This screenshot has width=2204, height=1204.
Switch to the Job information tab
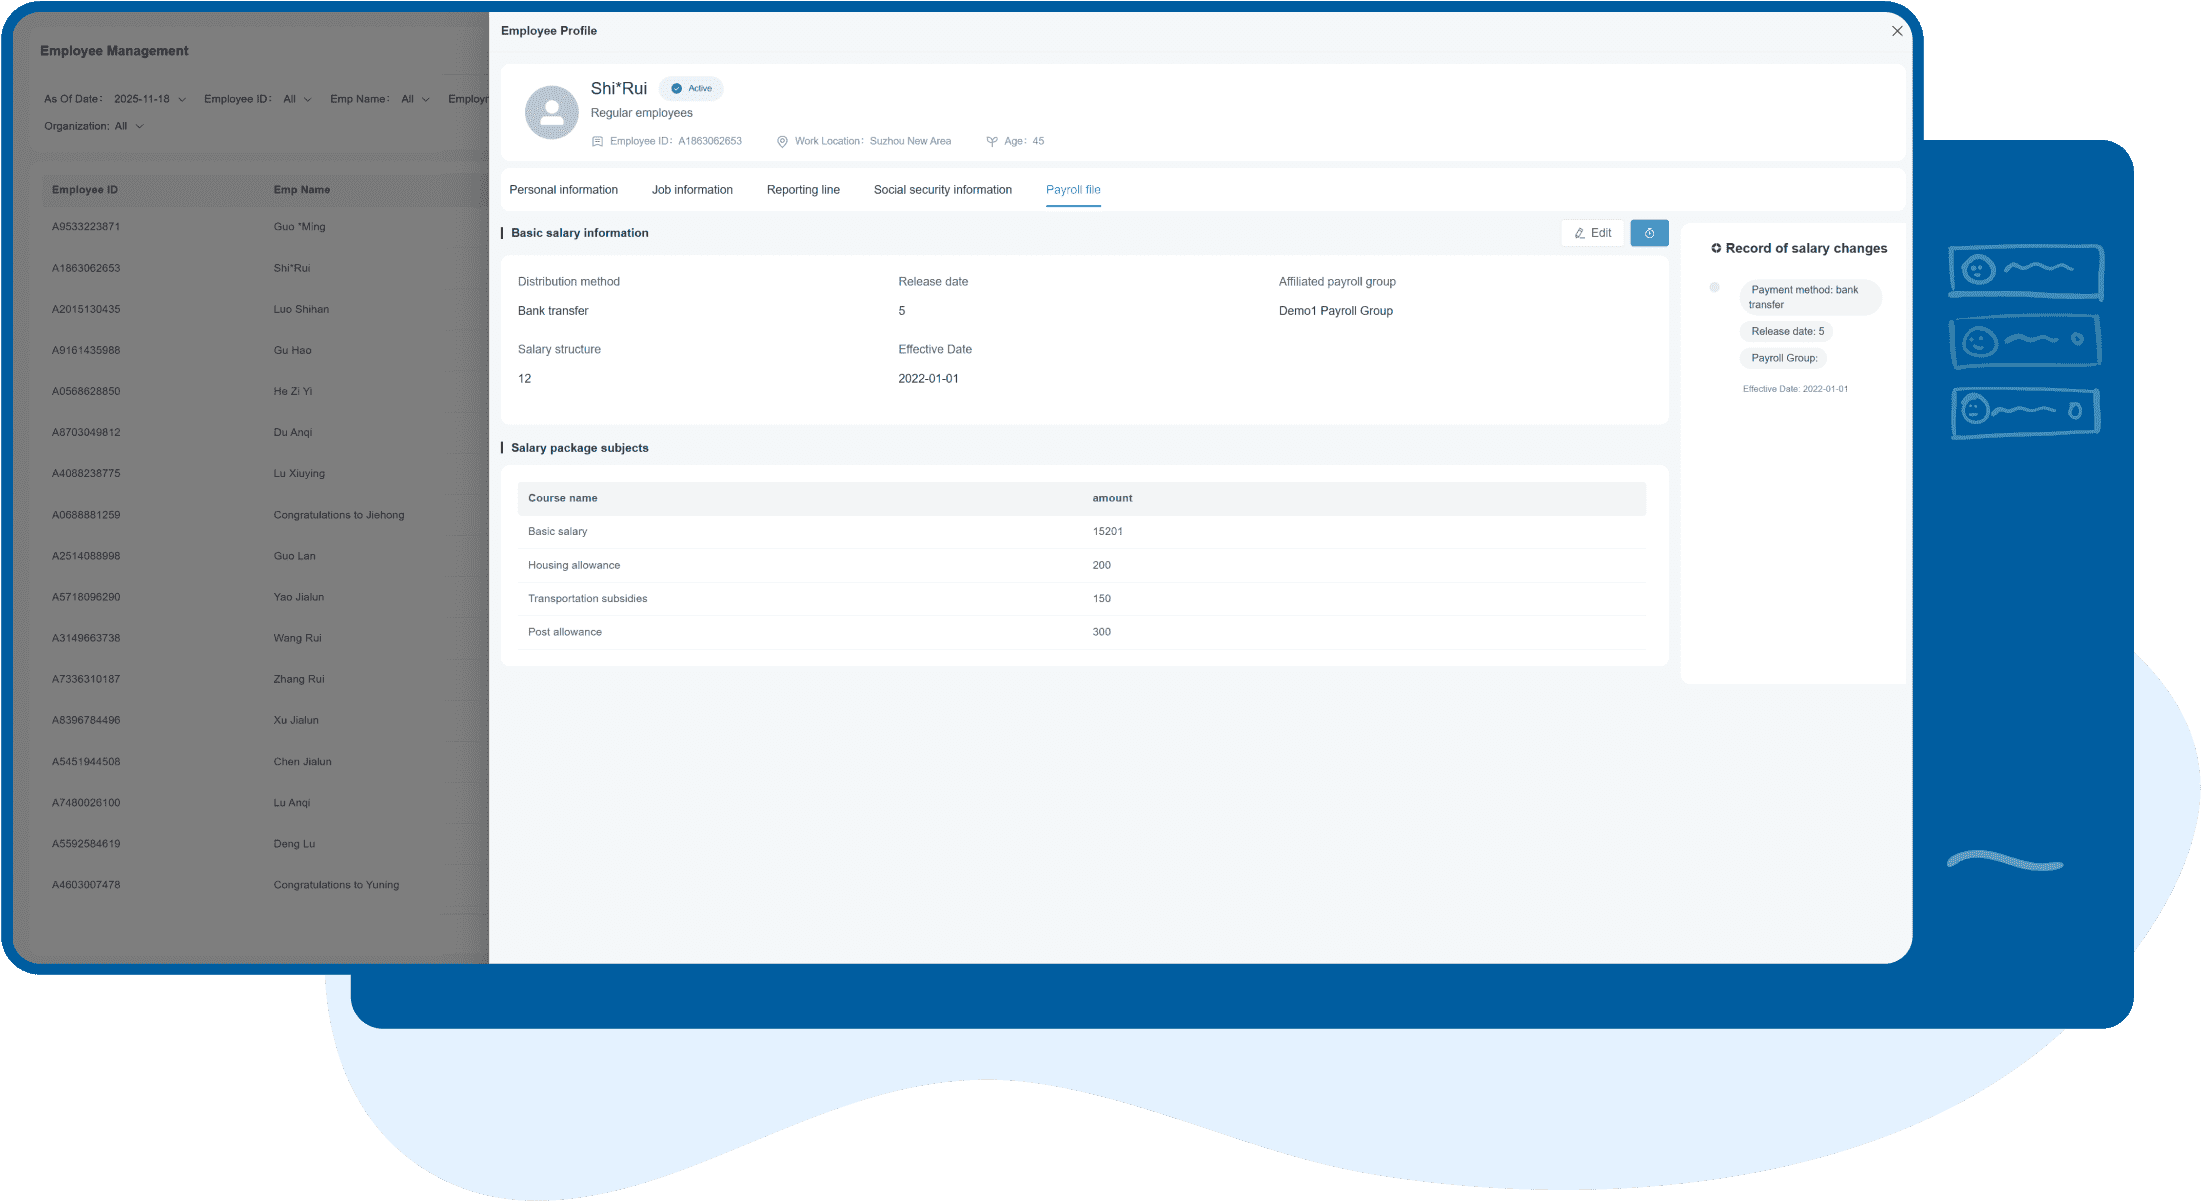[x=692, y=189]
